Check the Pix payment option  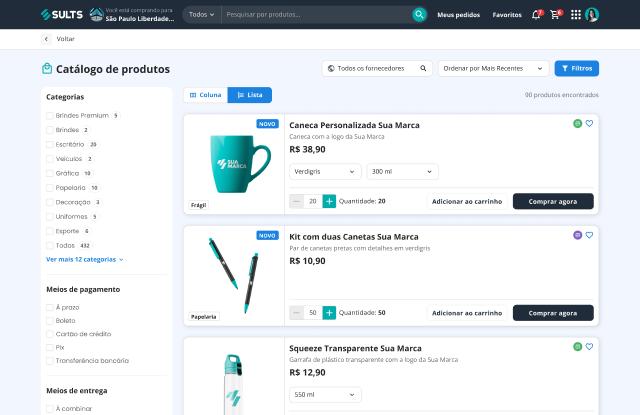(50, 347)
